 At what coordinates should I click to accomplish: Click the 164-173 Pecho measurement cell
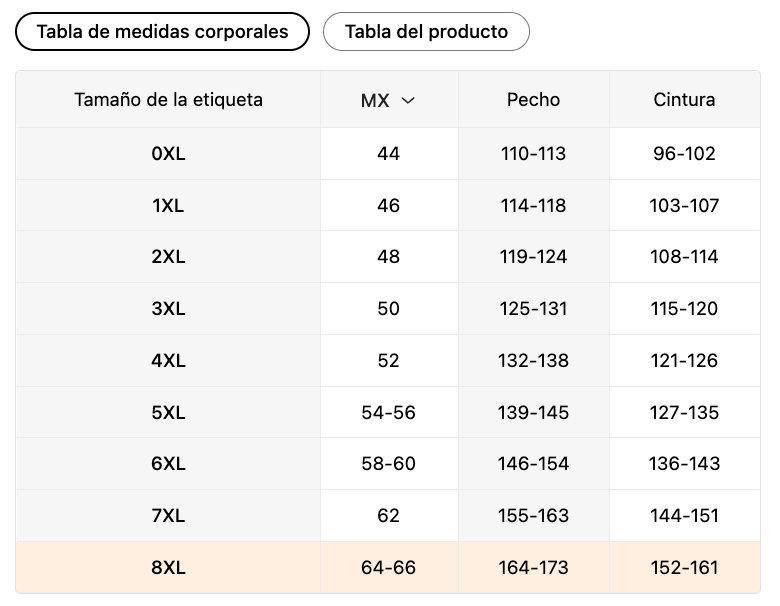533,567
